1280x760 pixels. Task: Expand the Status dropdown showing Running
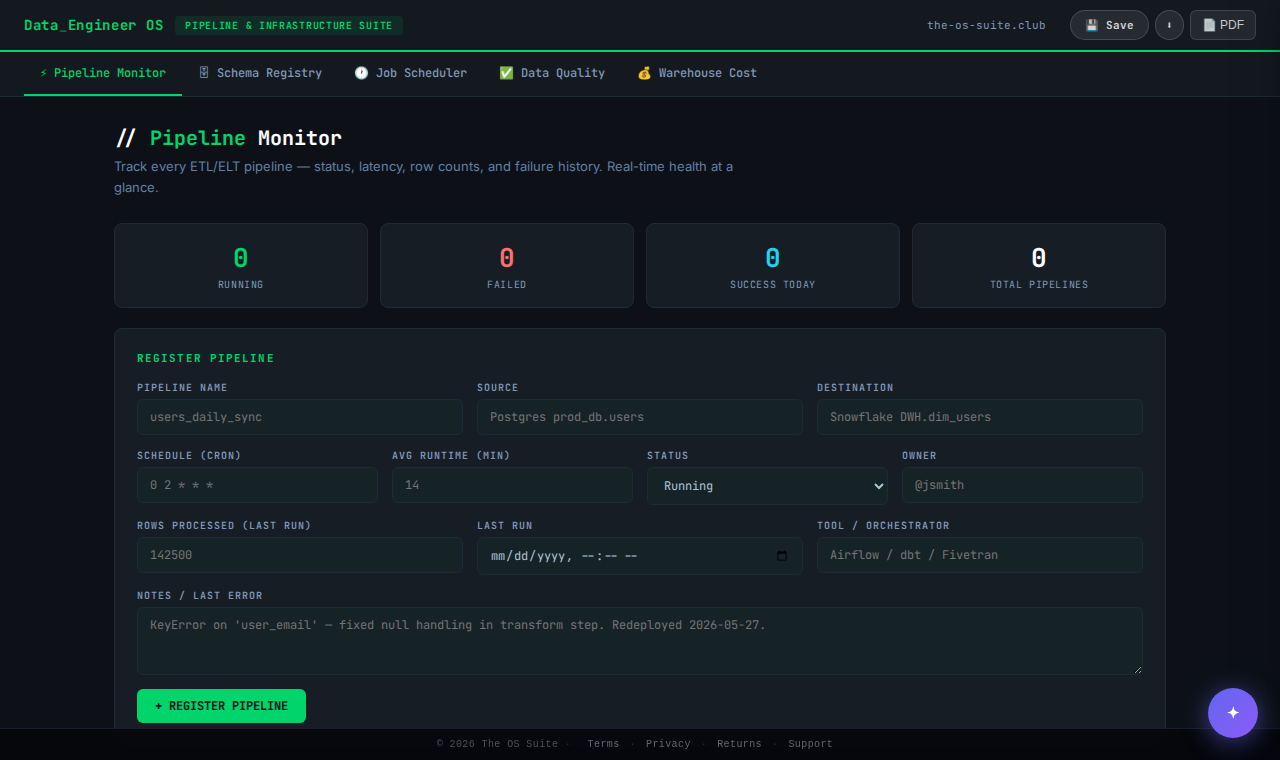pyautogui.click(x=767, y=486)
